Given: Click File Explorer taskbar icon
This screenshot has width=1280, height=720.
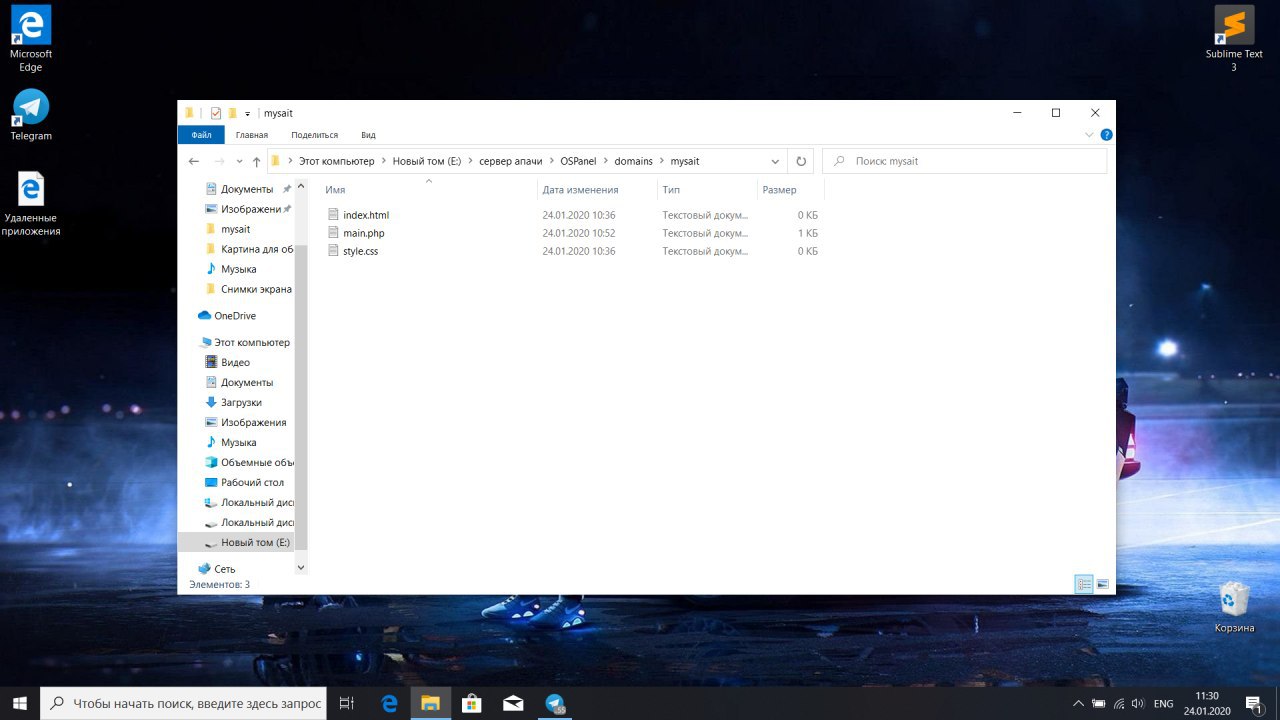Looking at the screenshot, I should (x=431, y=703).
